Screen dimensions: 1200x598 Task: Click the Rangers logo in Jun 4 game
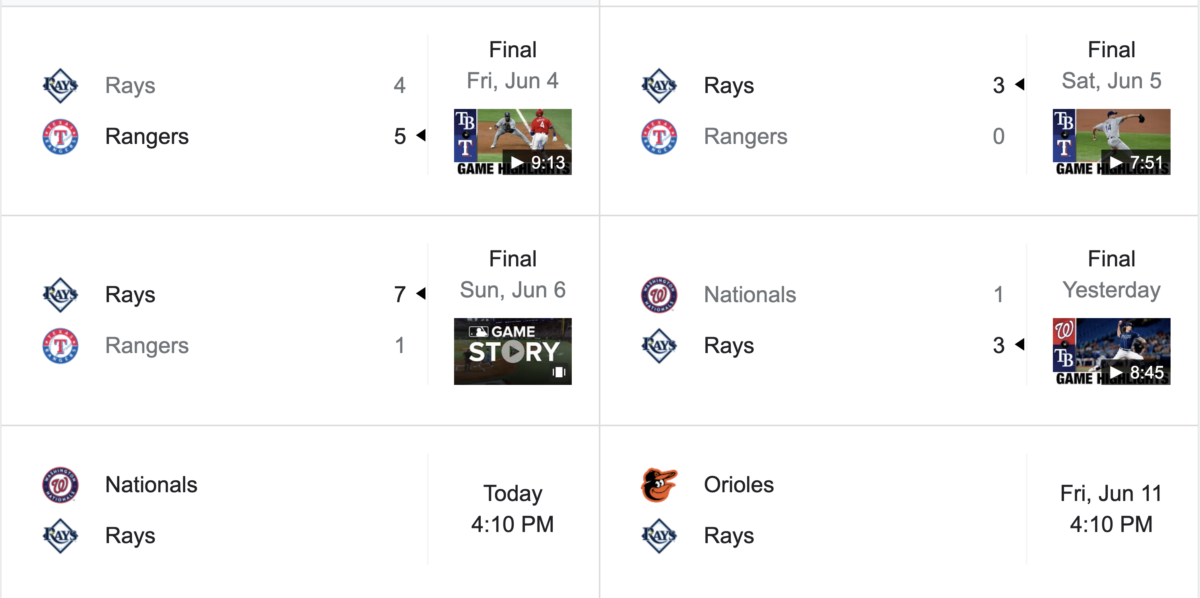point(60,137)
